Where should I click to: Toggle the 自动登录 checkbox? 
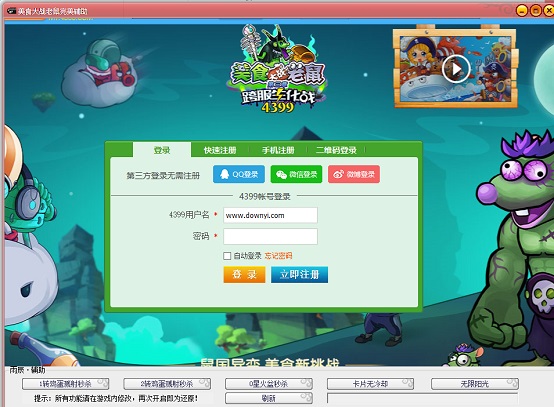click(x=227, y=256)
